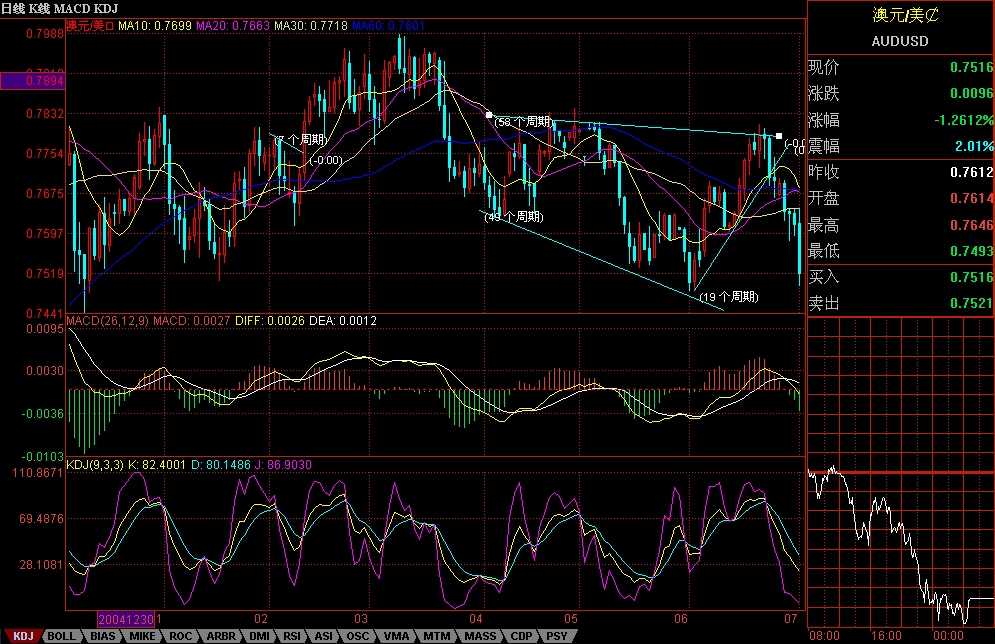This screenshot has width=995, height=644.
Task: Click the AUDUSD symbol header
Action: pyautogui.click(x=900, y=42)
